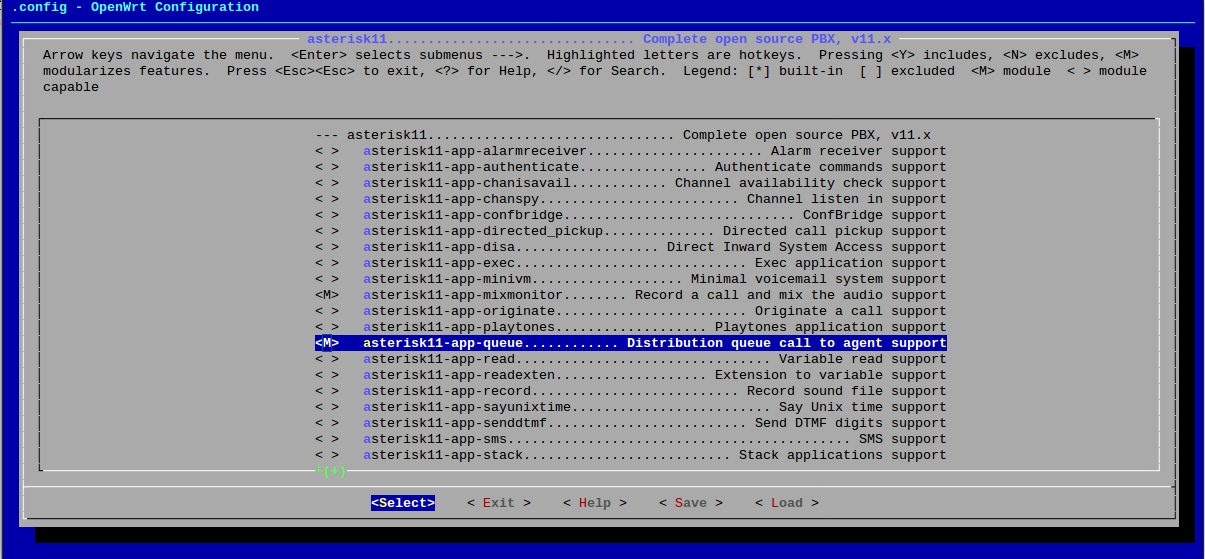
Task: Toggle the asterisk11-app-sayunixtime module selector
Action: click(327, 407)
